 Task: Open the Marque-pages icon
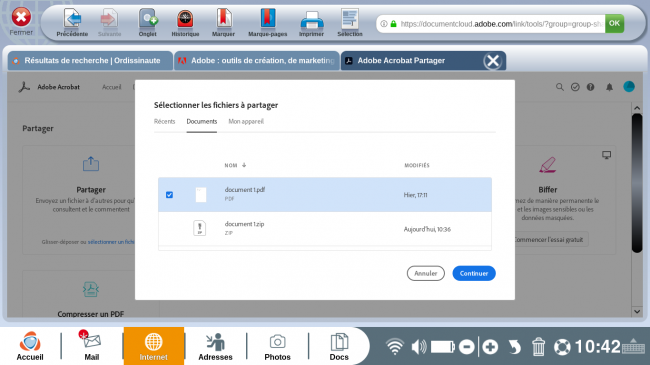click(268, 19)
